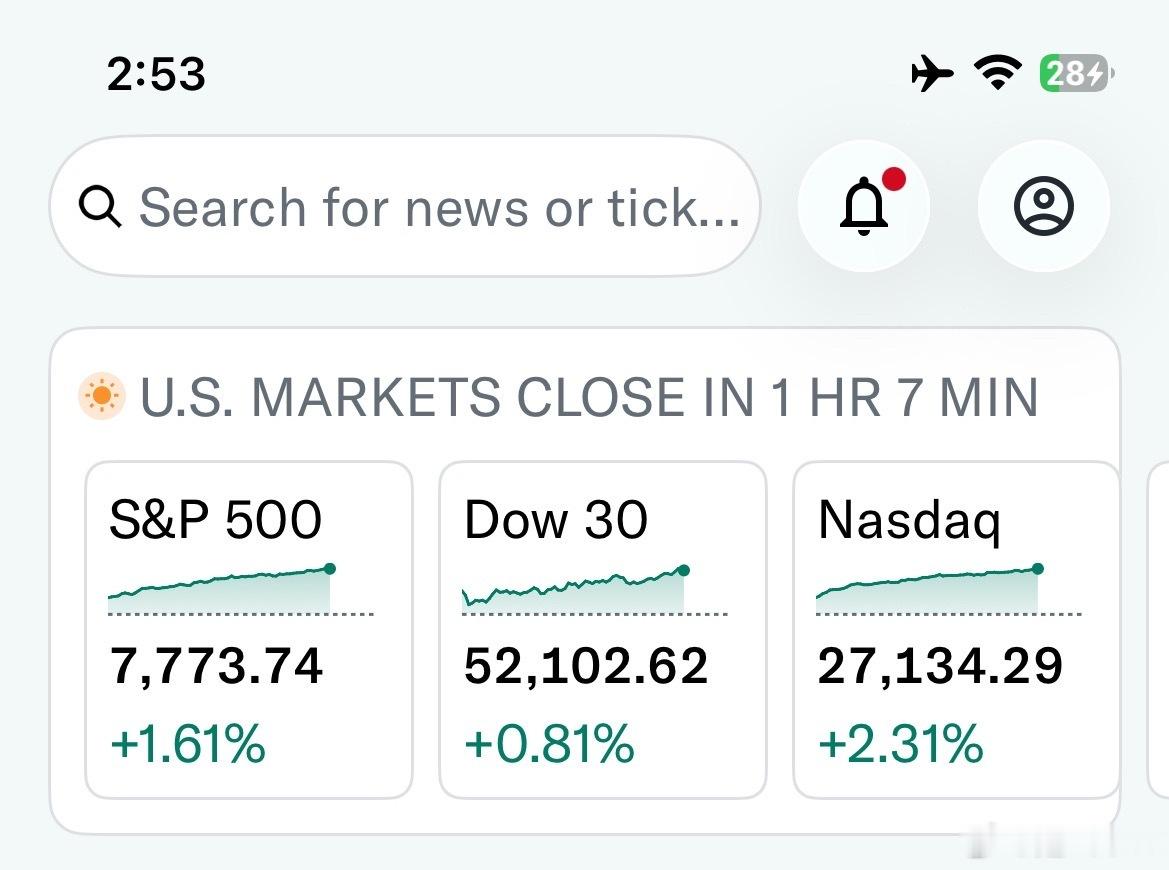Image resolution: width=1169 pixels, height=870 pixels.
Task: Tap the battery charging indicator
Action: (1076, 73)
